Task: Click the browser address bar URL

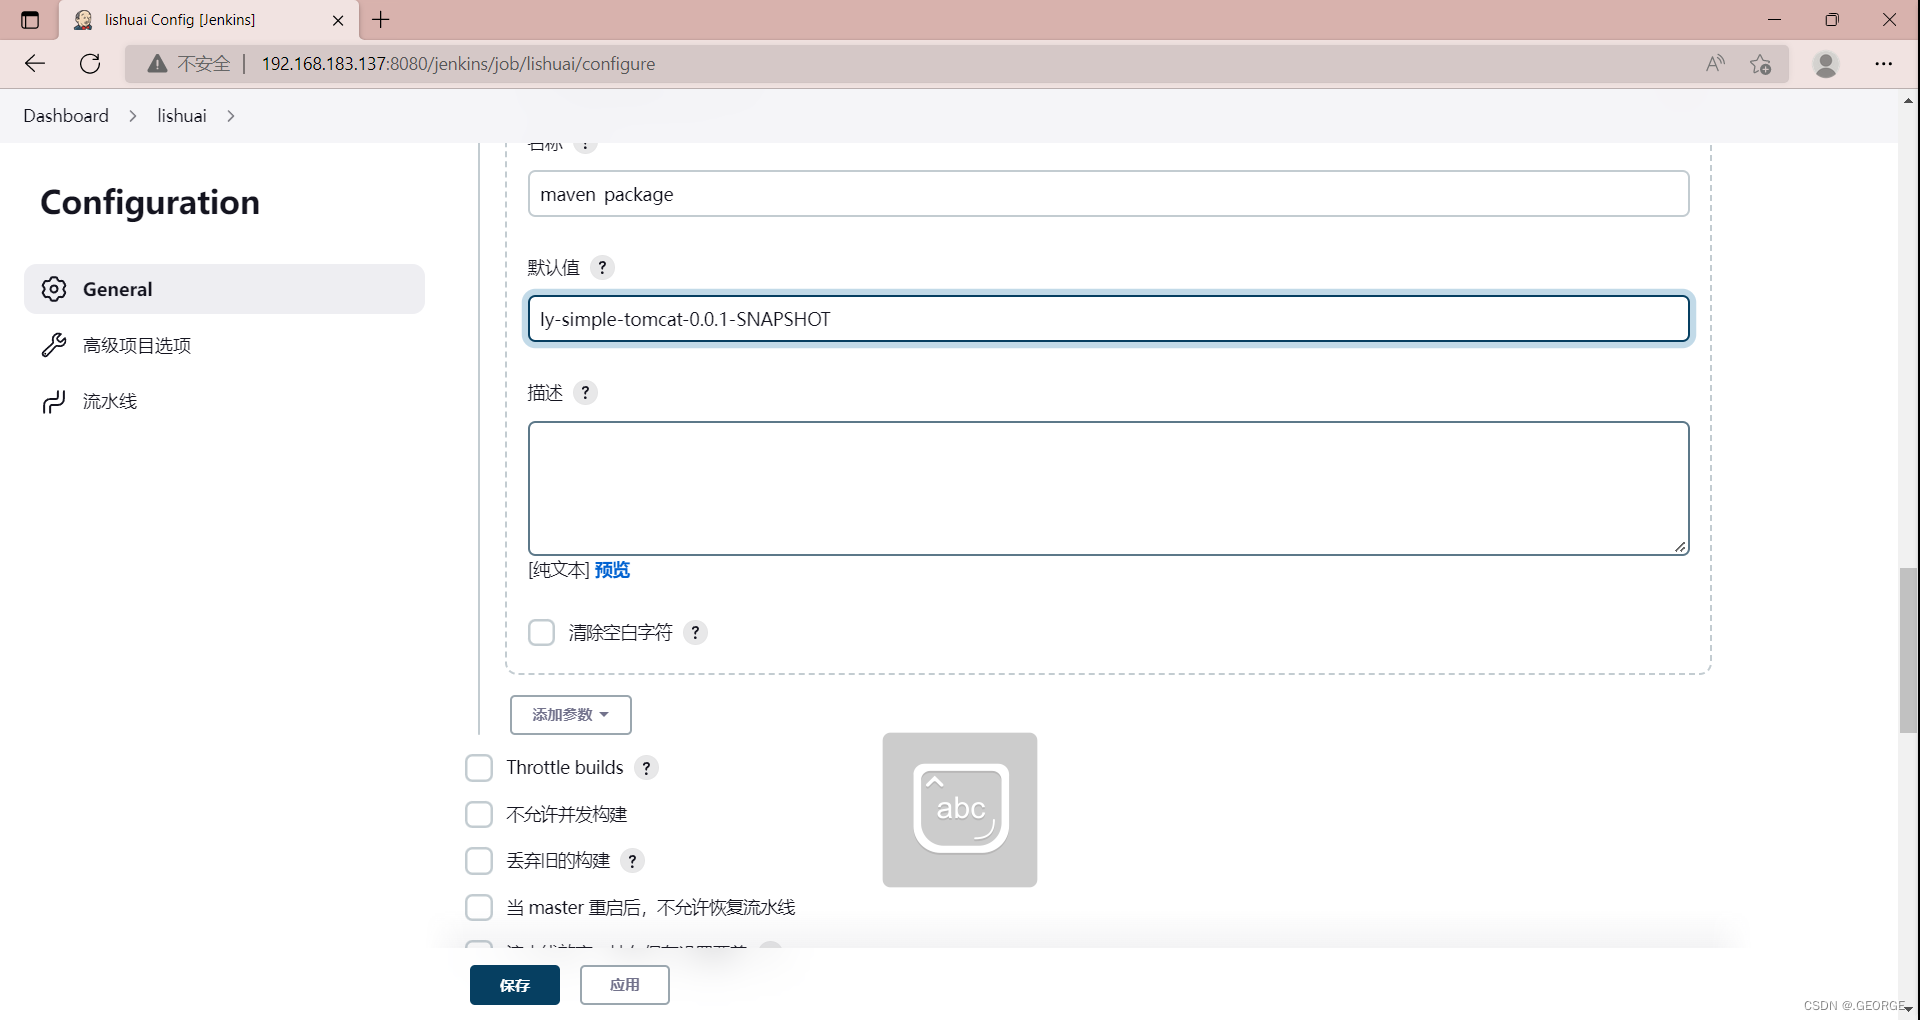Action: point(458,64)
